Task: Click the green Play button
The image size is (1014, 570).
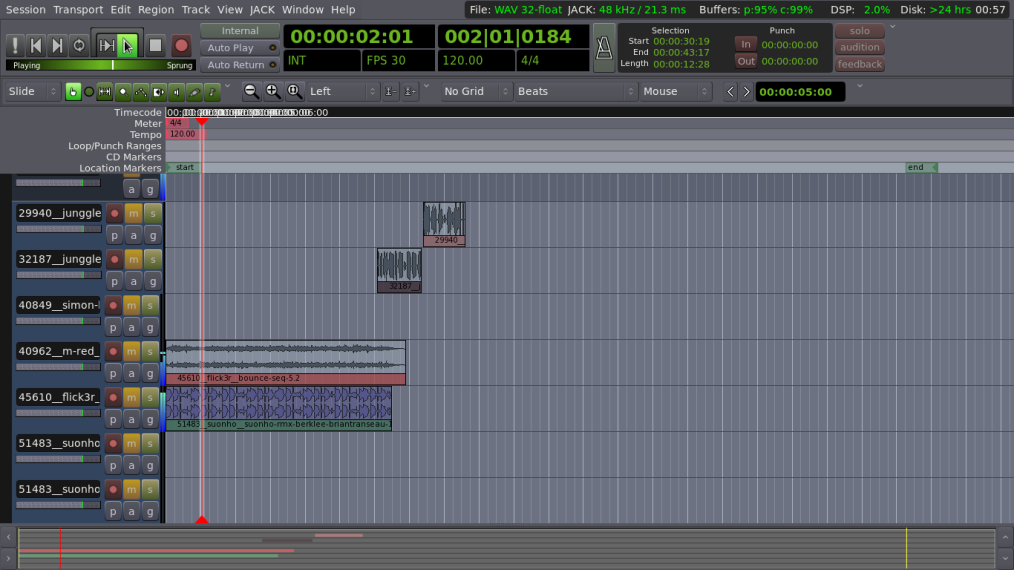Action: point(127,45)
